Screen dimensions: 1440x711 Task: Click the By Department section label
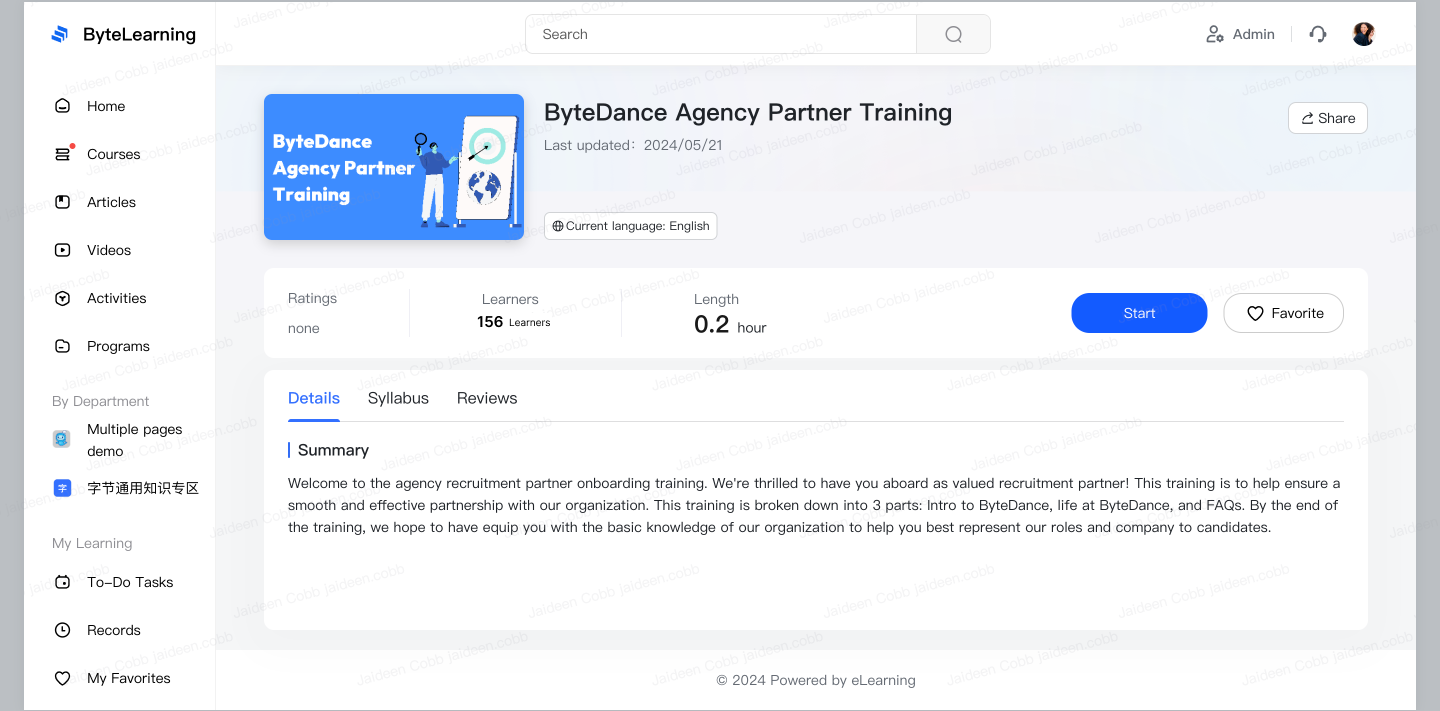(x=100, y=401)
